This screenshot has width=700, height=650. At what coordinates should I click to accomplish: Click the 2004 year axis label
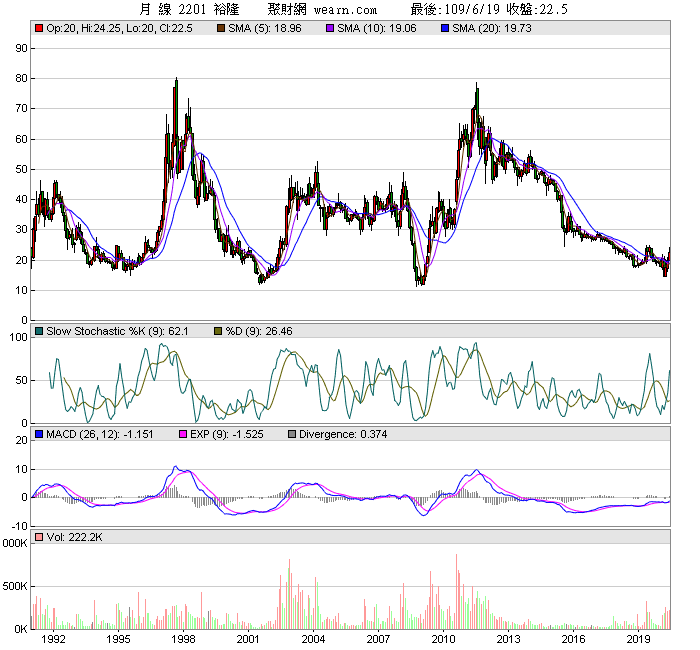click(x=313, y=639)
